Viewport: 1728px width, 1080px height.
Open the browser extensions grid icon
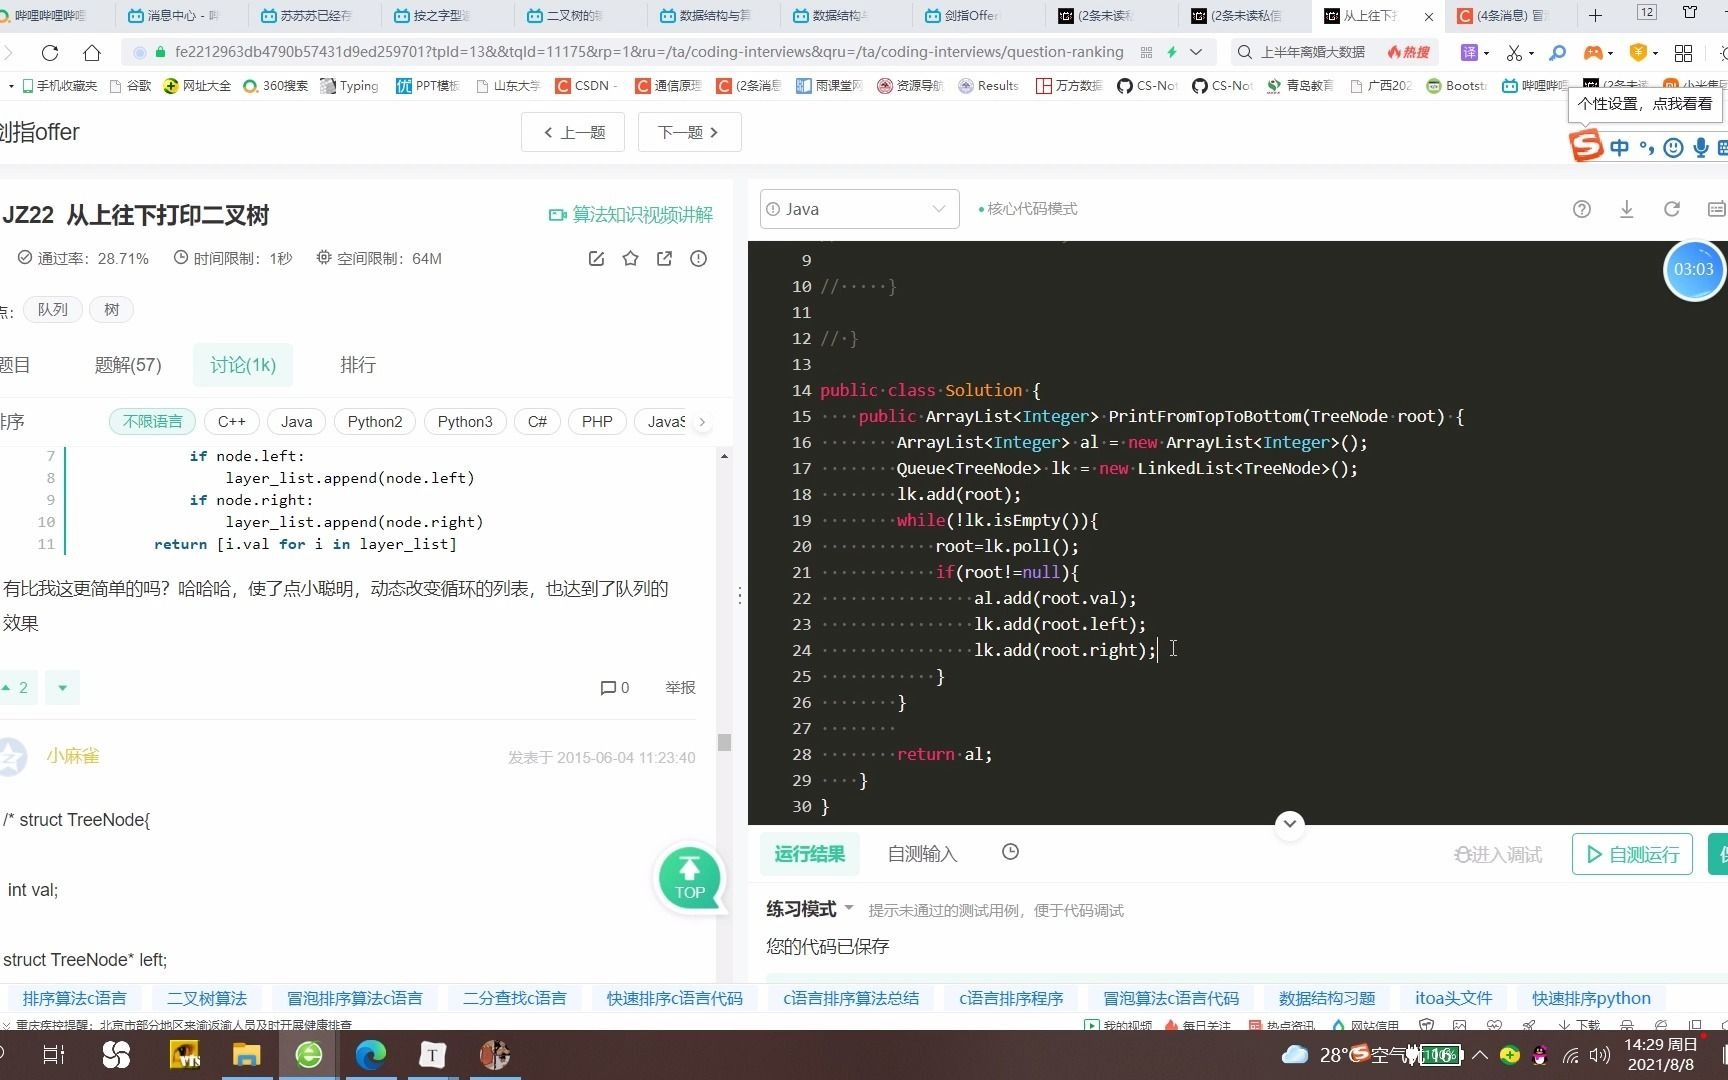[x=1683, y=52]
